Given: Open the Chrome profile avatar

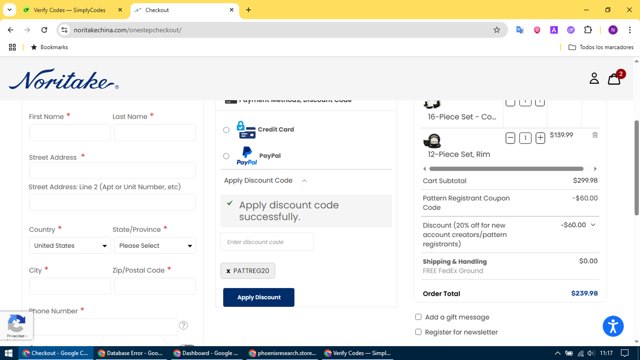Looking at the screenshot, I should (613, 30).
